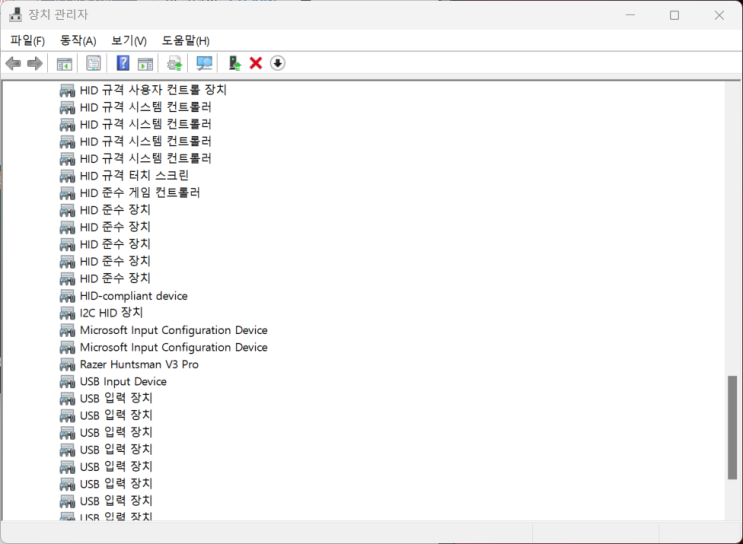The width and height of the screenshot is (743, 544).
Task: Select the HID-compliant device entry
Action: [x=134, y=296]
